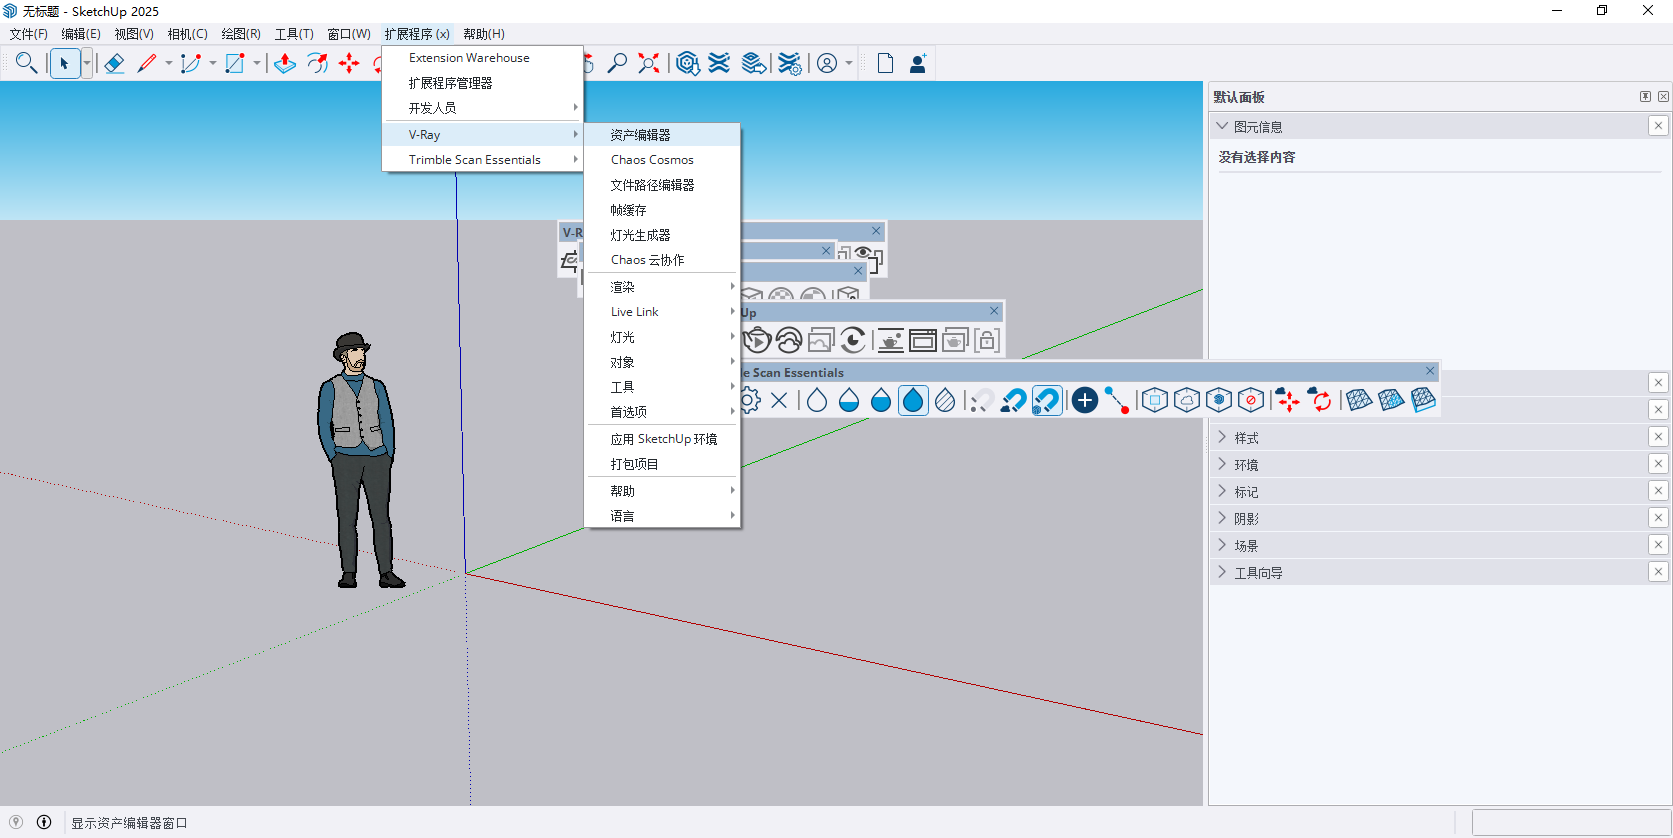Set point cloud to half-filled drop
The image size is (1673, 838).
pyautogui.click(x=881, y=400)
